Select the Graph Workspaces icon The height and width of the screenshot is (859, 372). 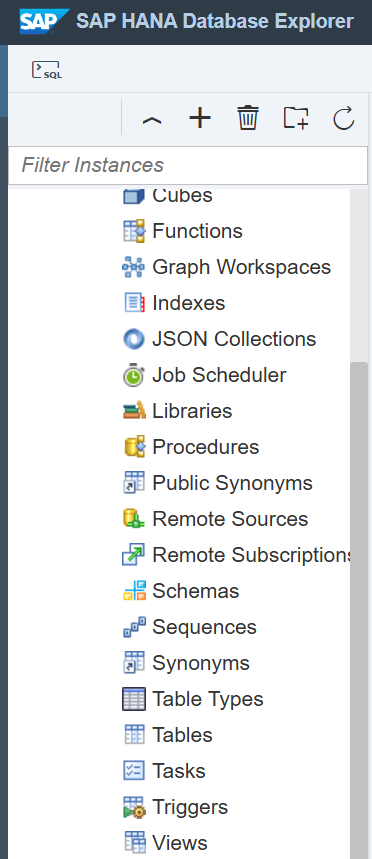pyautogui.click(x=134, y=267)
